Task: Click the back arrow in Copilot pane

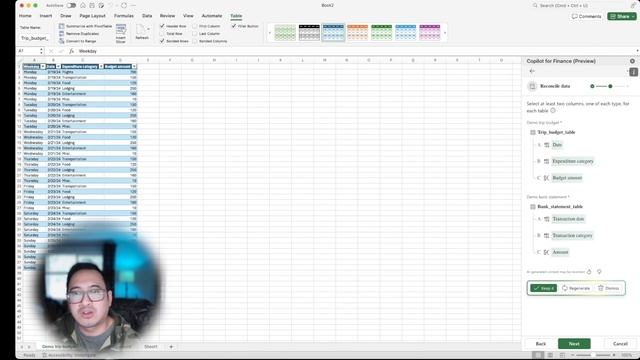Action: (x=532, y=71)
